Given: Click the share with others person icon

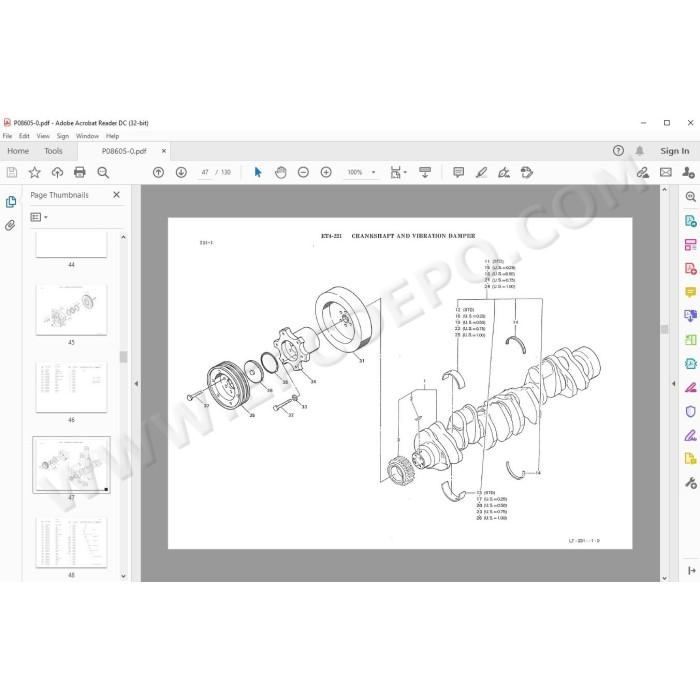Looking at the screenshot, I should pyautogui.click(x=688, y=172).
